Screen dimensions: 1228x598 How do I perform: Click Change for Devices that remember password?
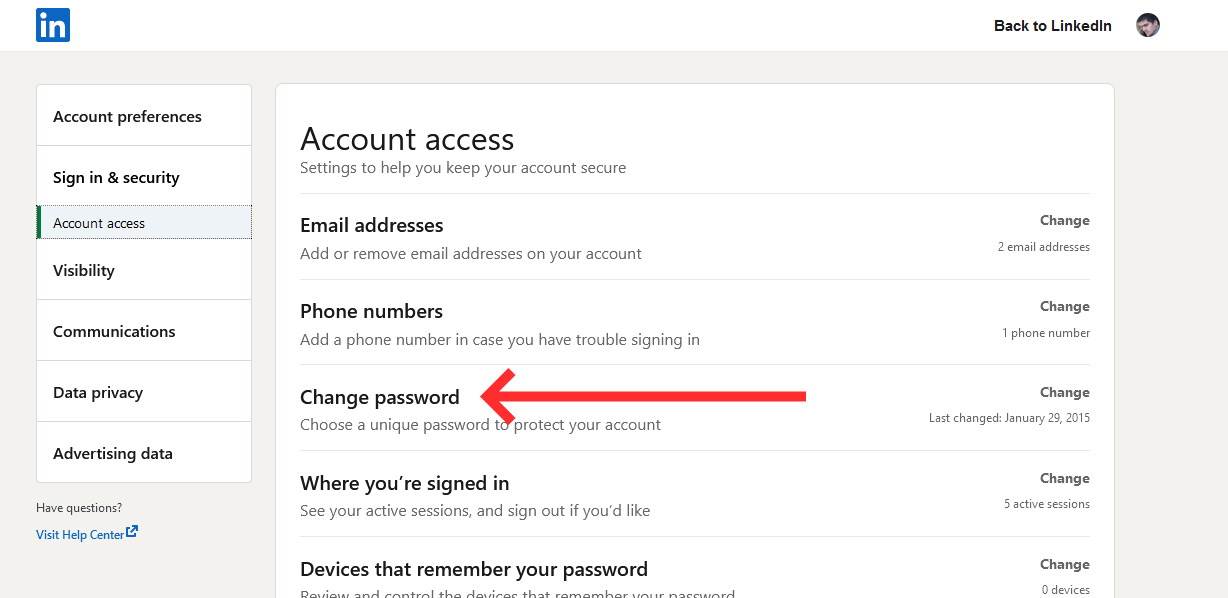1064,565
